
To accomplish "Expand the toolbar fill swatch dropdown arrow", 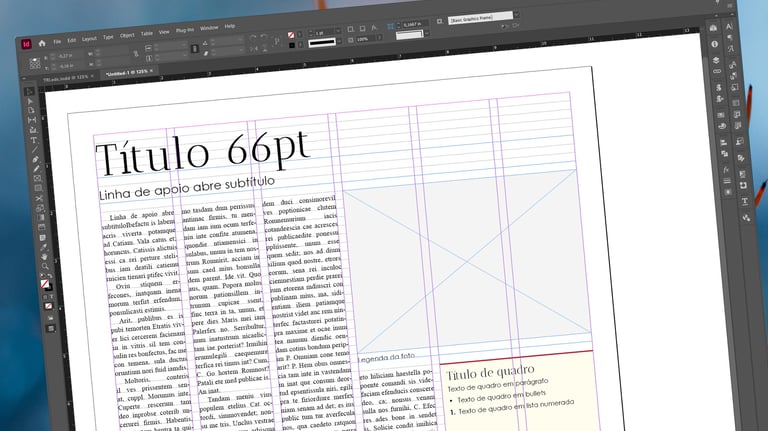I will point(299,35).
